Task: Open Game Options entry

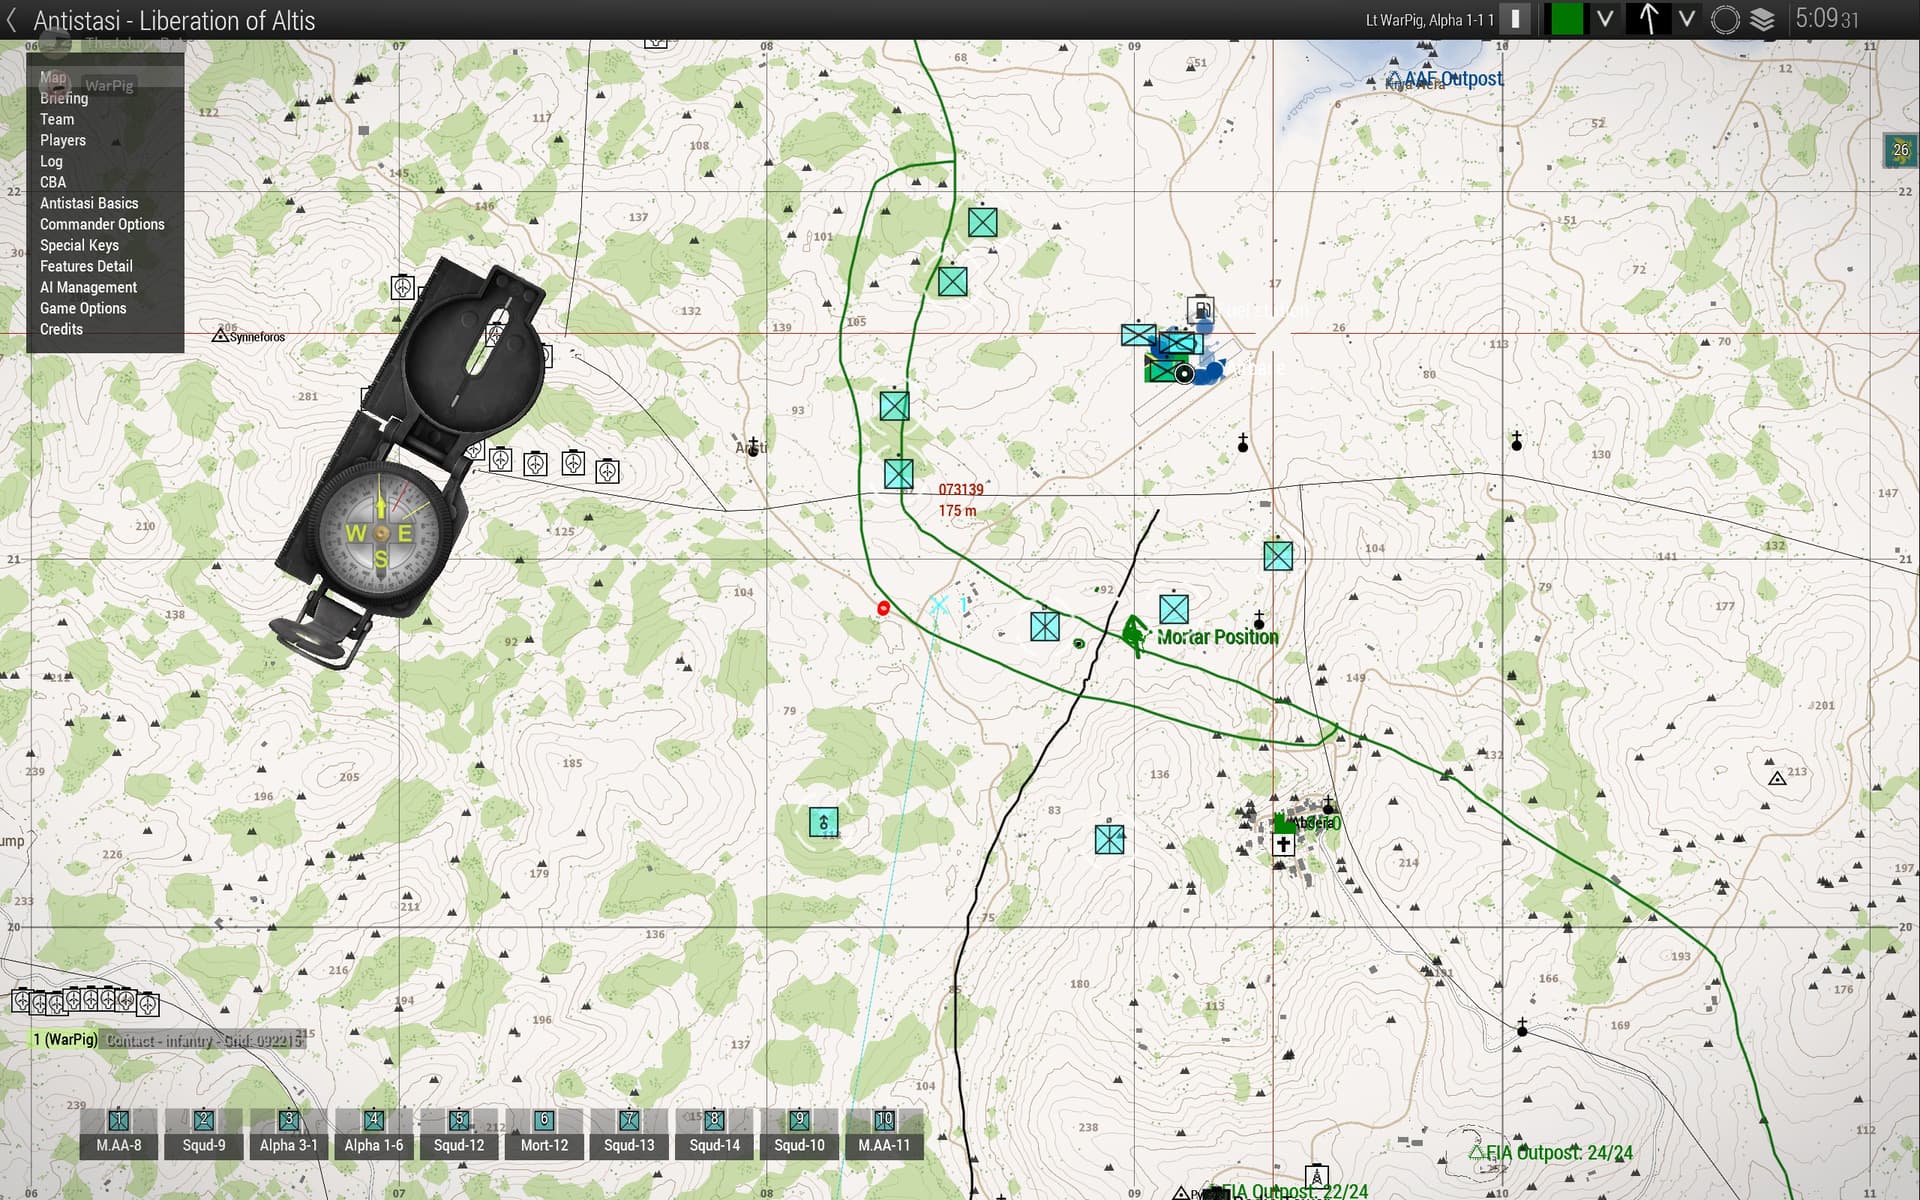Action: pyautogui.click(x=83, y=308)
